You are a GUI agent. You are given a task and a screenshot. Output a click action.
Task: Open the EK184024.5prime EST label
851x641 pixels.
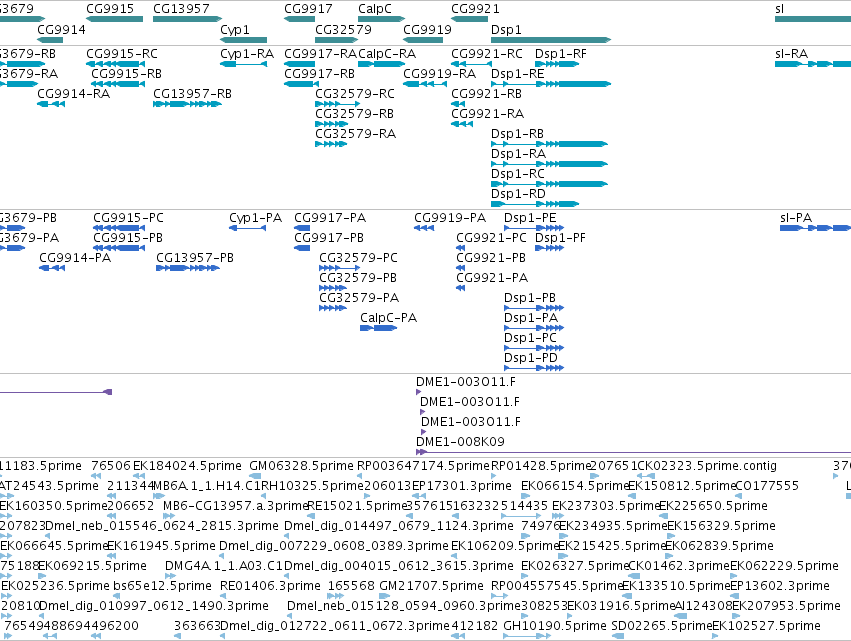point(187,466)
